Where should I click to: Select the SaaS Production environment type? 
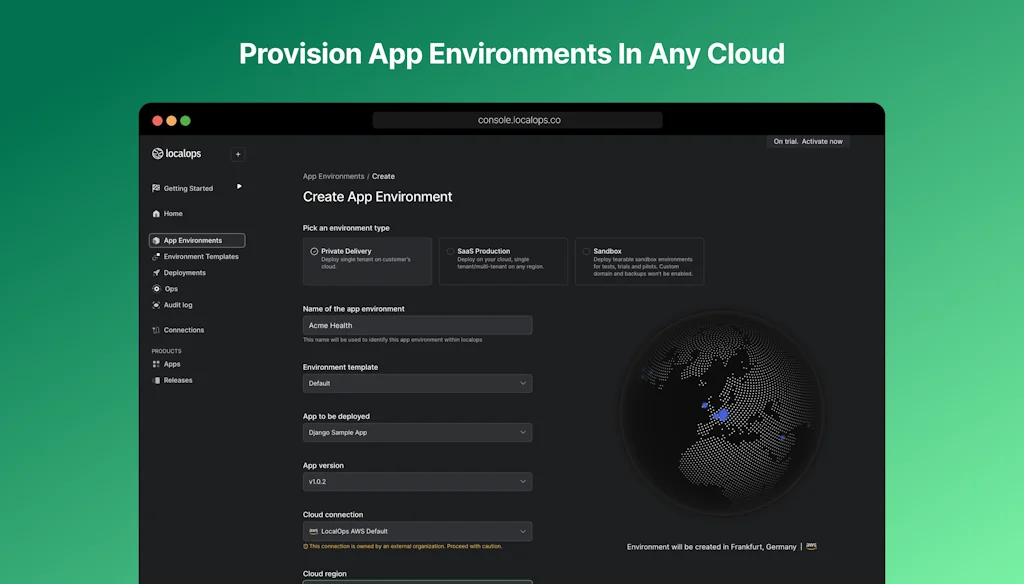point(503,260)
